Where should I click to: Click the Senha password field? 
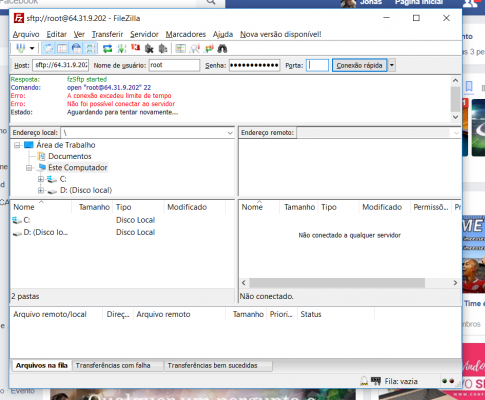[254, 65]
